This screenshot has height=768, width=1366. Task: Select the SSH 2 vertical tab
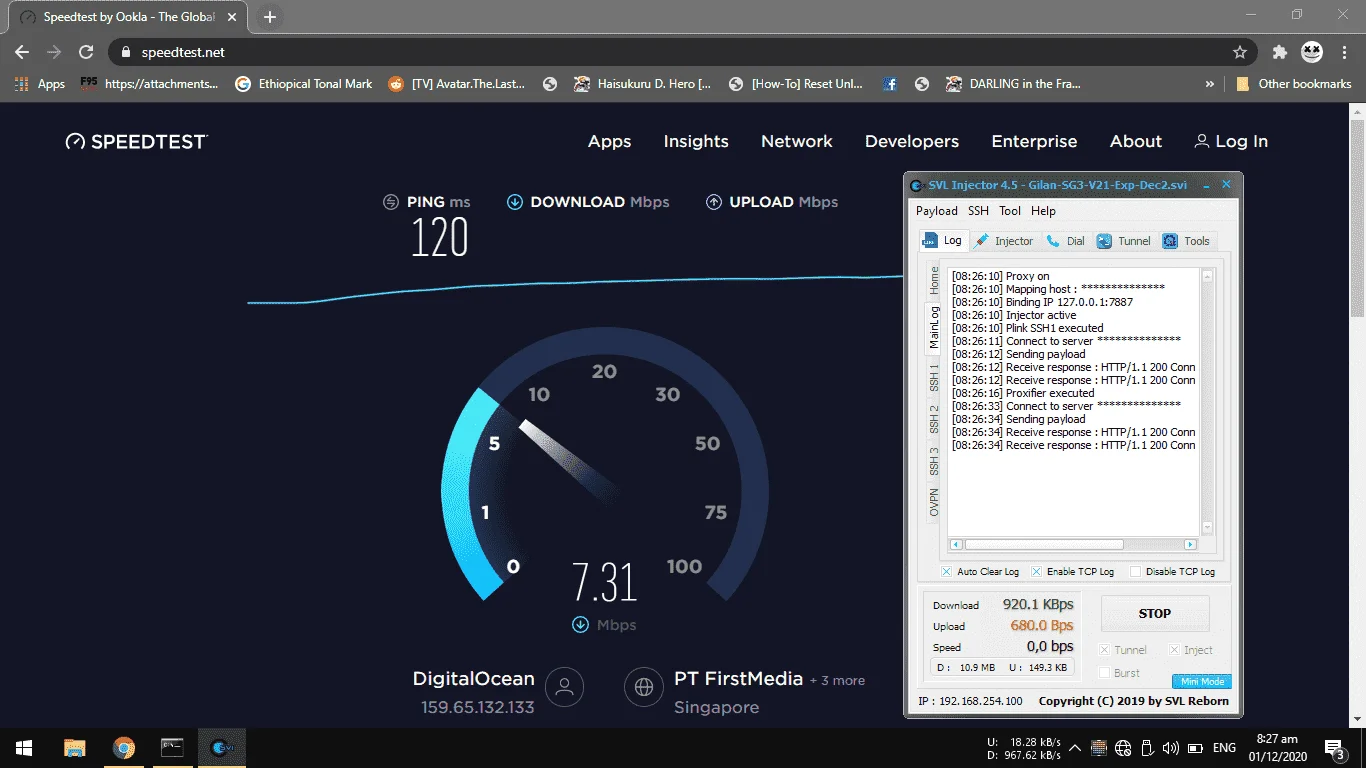[x=934, y=420]
